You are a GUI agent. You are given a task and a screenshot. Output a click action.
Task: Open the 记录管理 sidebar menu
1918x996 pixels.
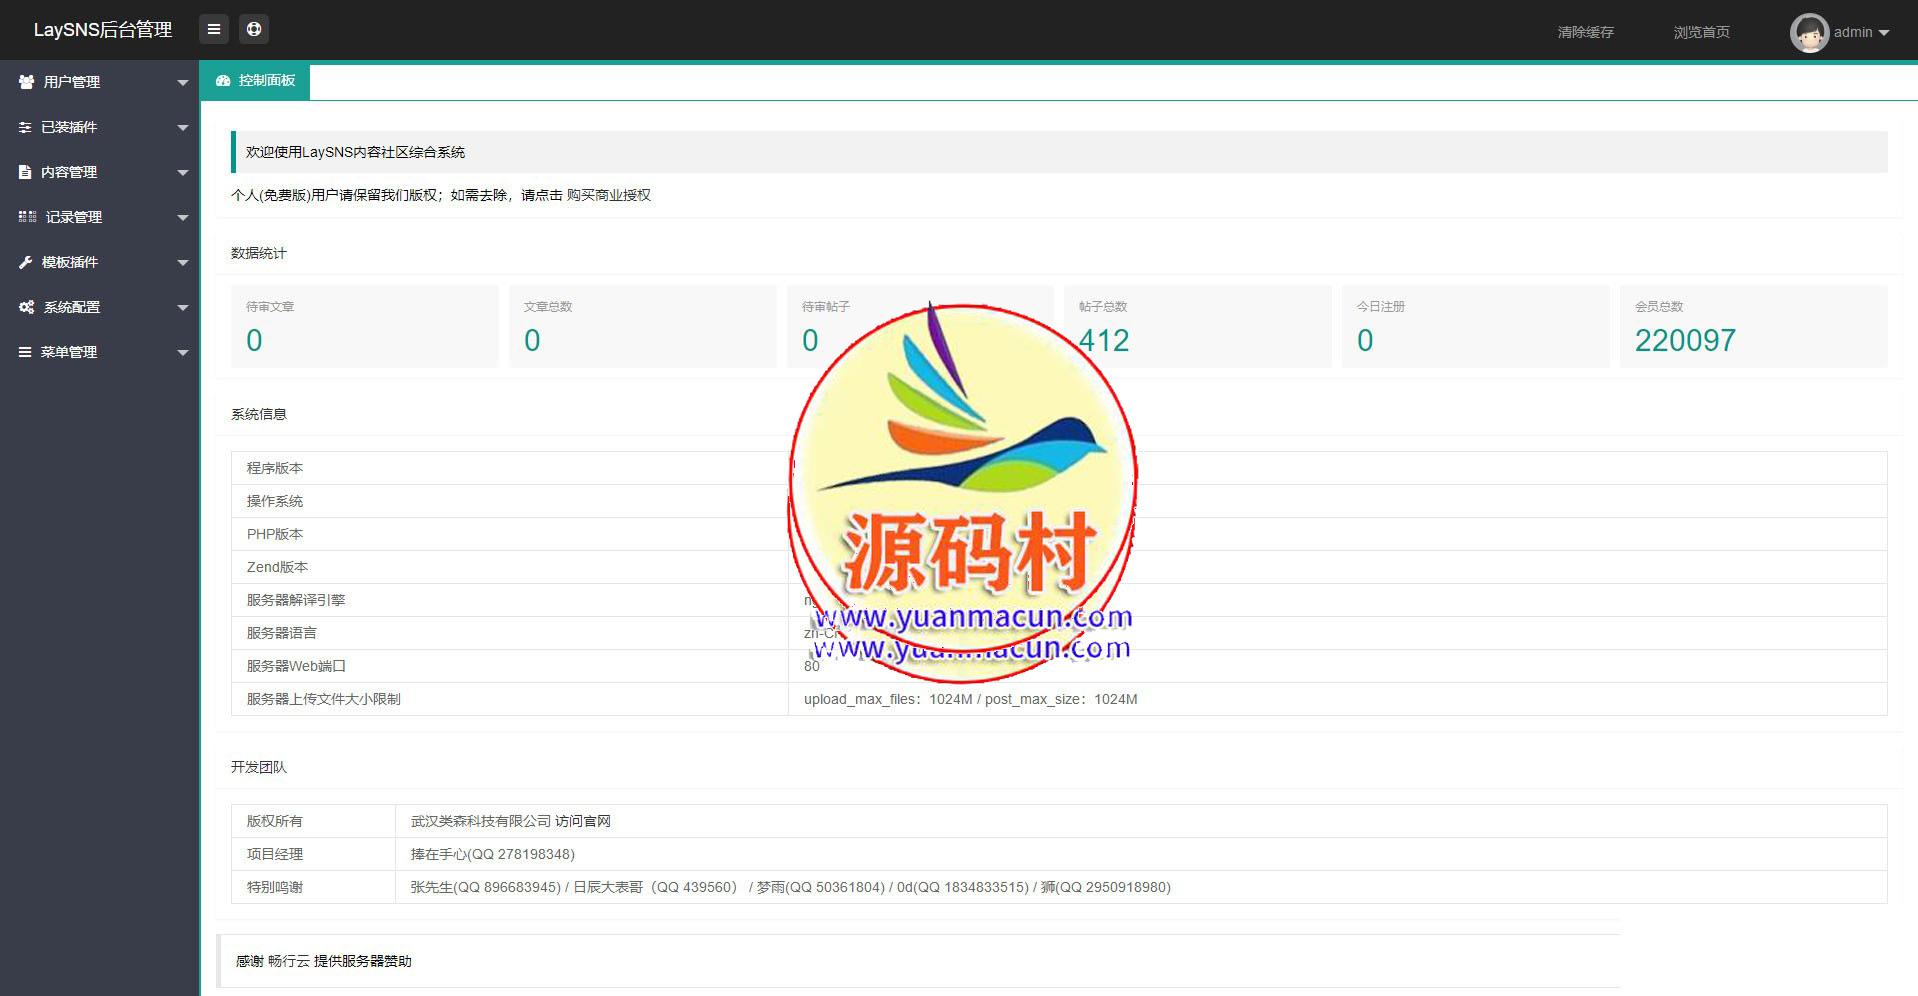point(100,217)
